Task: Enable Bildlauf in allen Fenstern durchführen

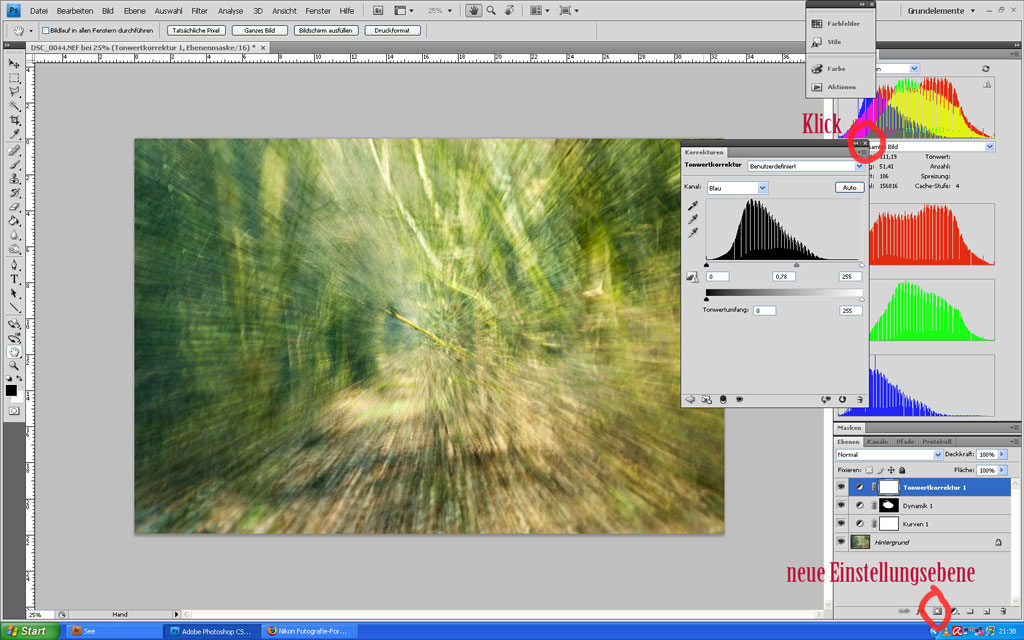Action: [46, 30]
